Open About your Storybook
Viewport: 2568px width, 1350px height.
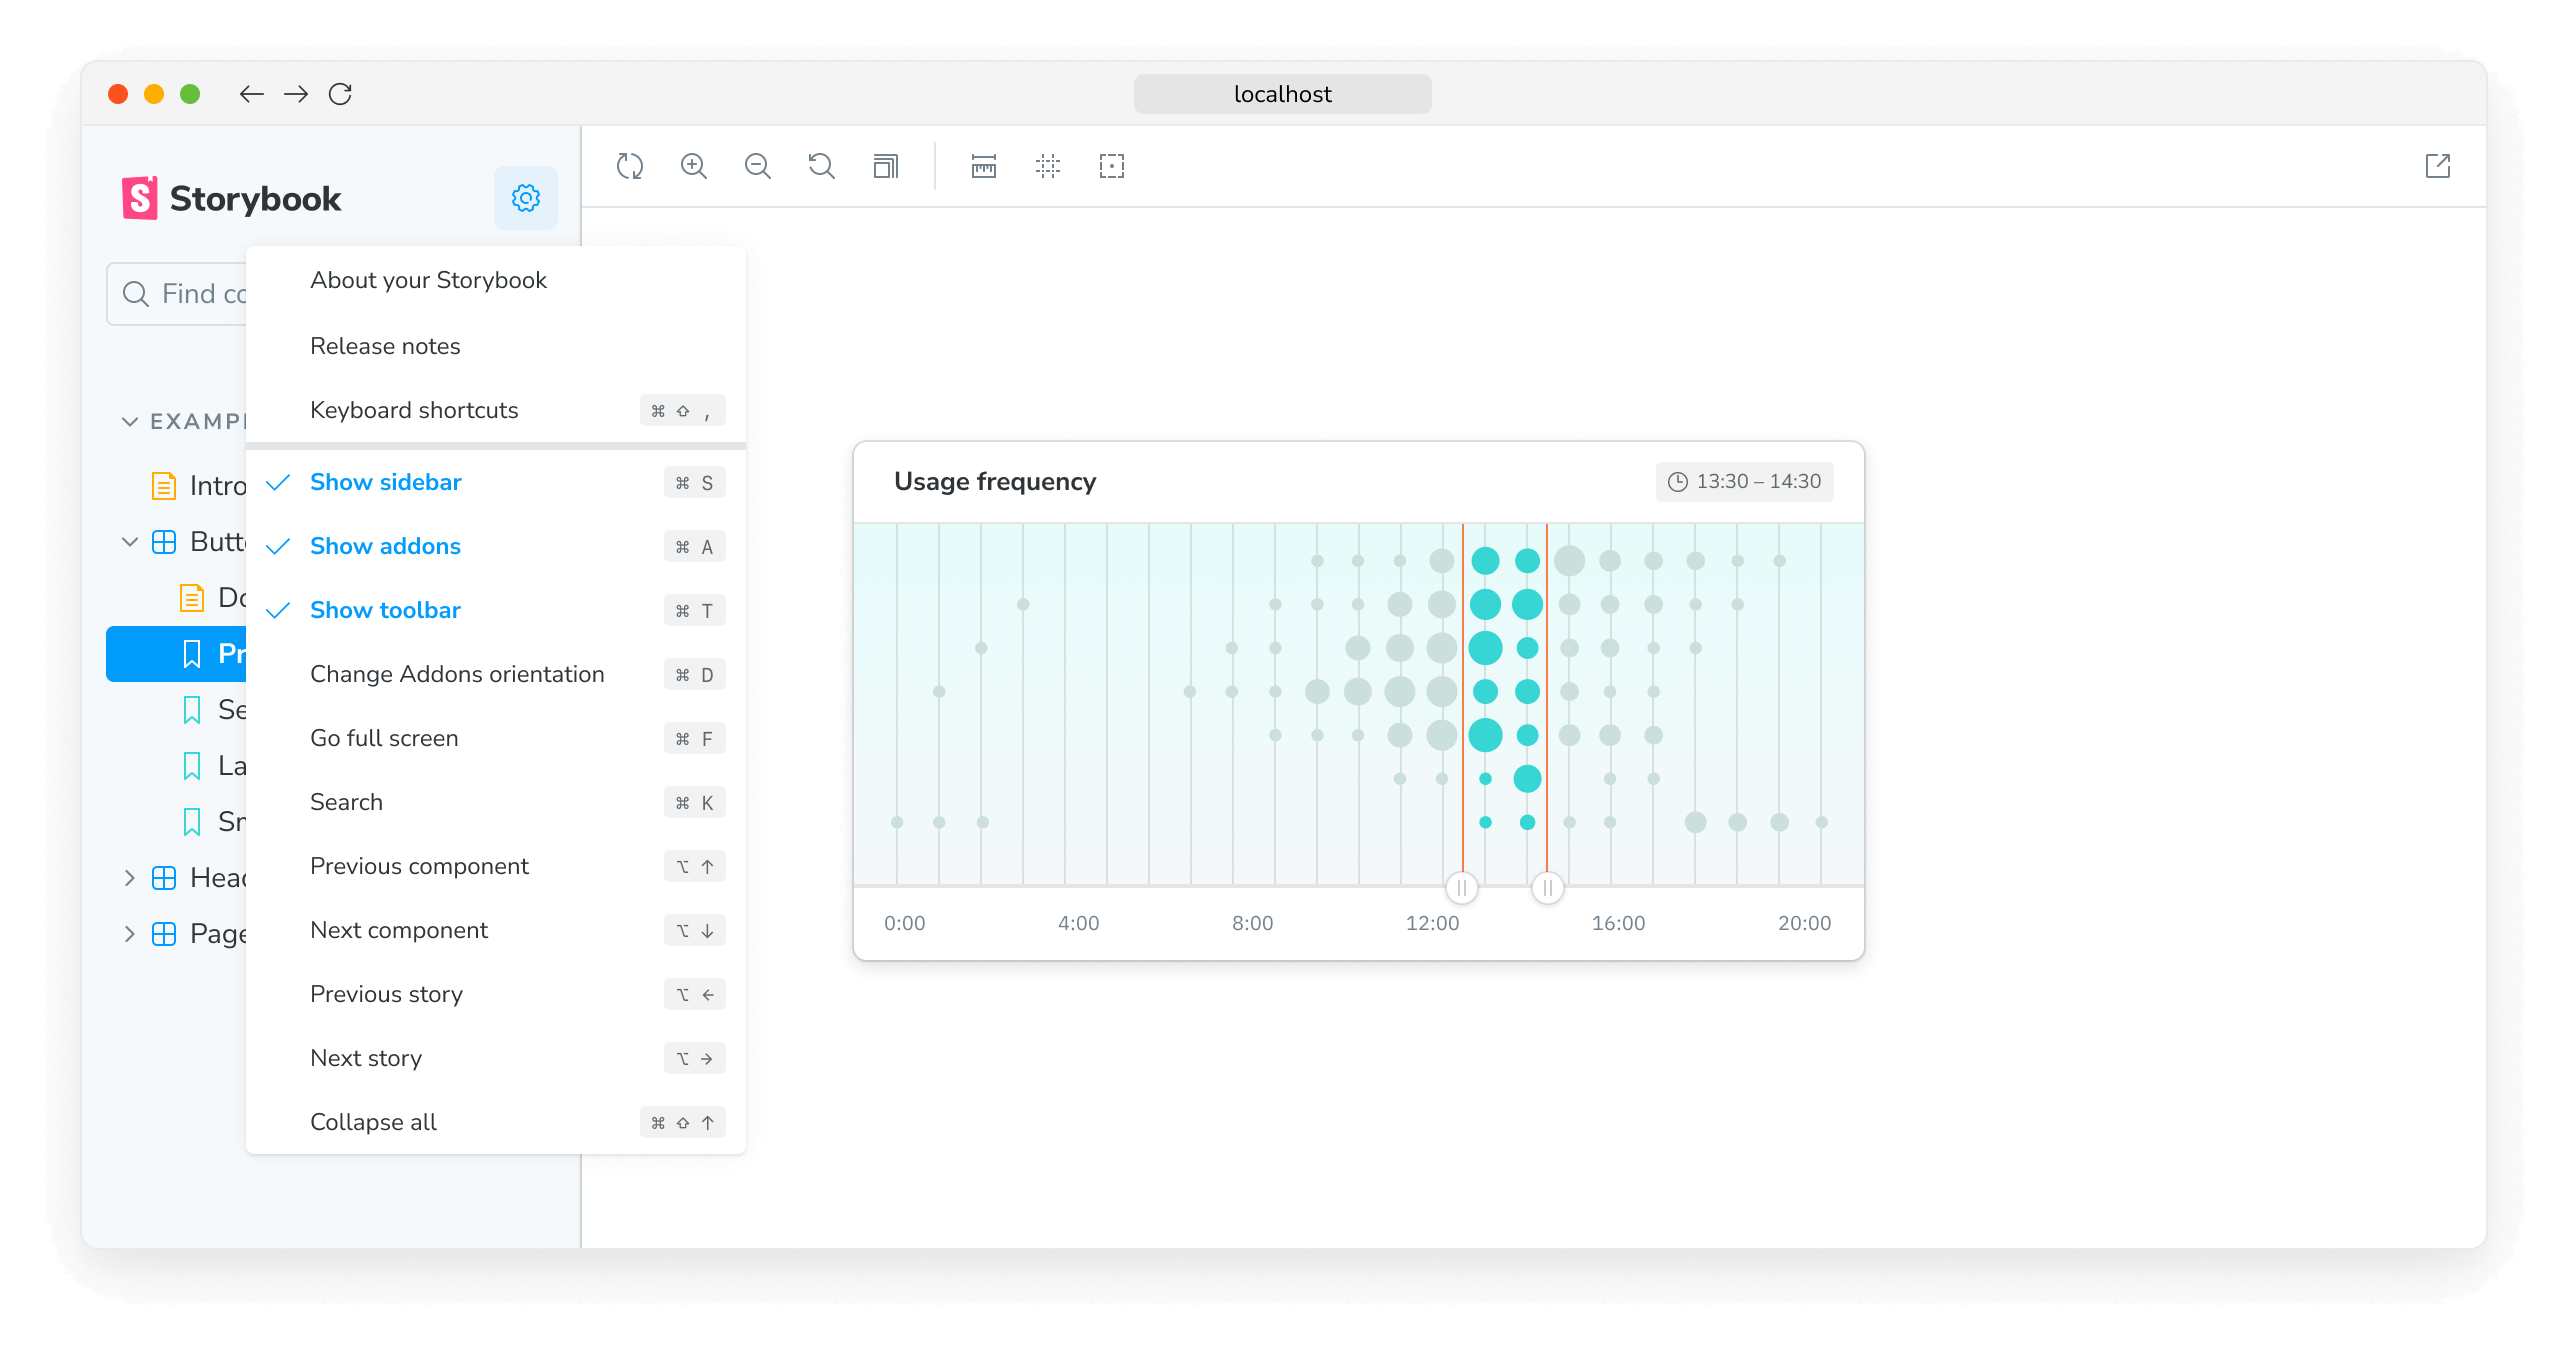(x=428, y=280)
